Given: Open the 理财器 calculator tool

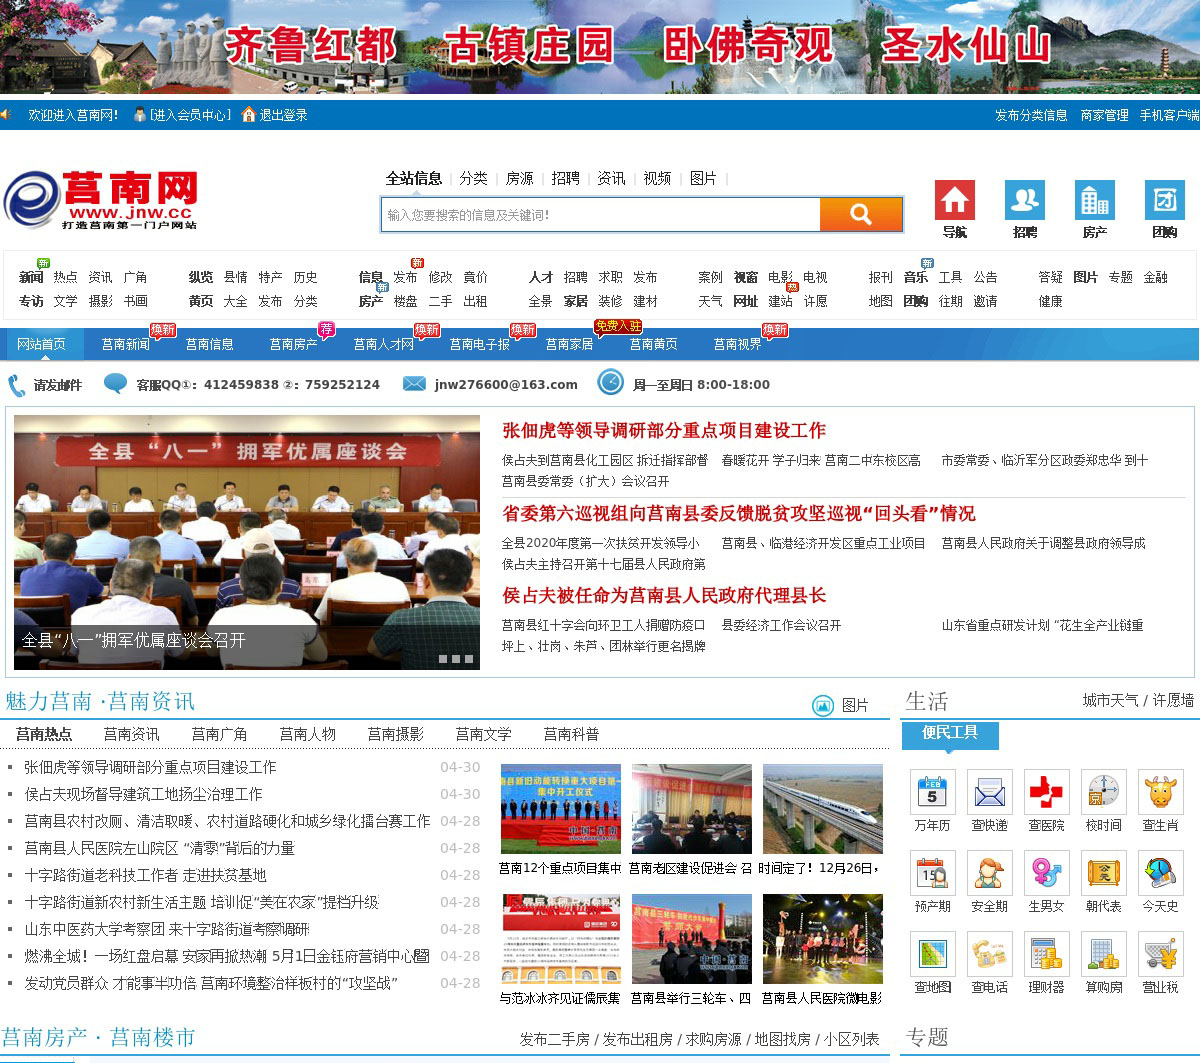Looking at the screenshot, I should point(1046,954).
